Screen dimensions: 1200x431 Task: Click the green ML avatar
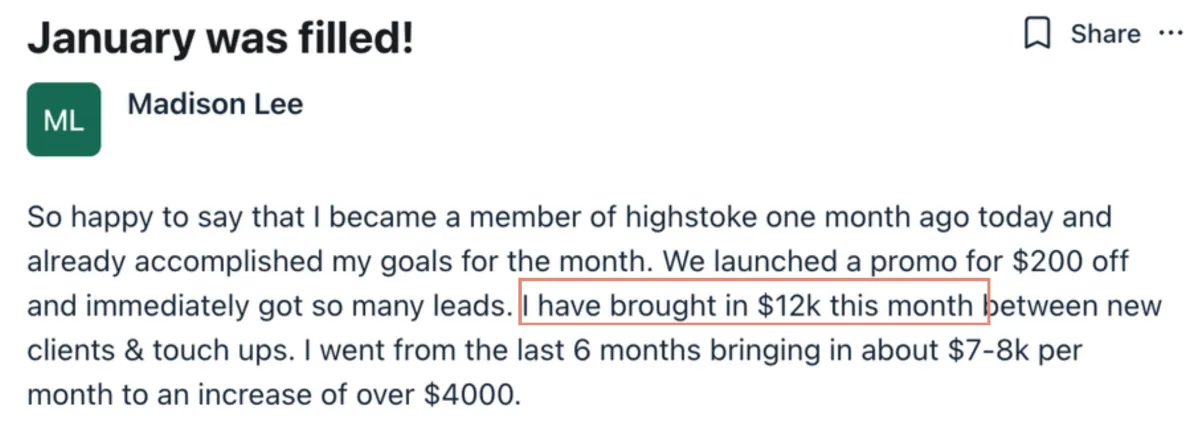coord(64,119)
